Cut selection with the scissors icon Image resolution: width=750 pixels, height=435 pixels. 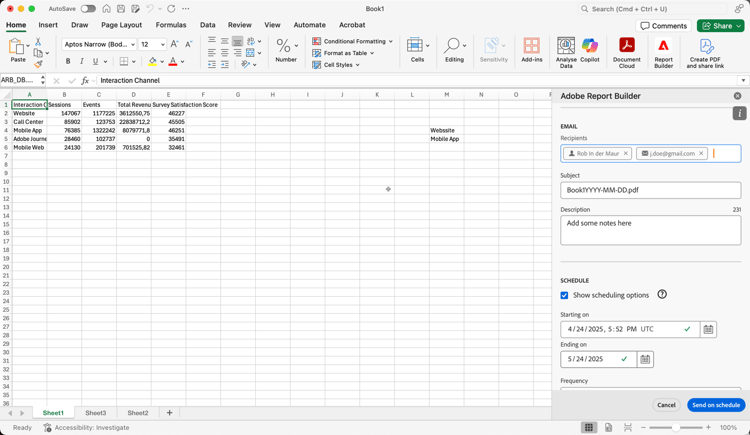[38, 42]
